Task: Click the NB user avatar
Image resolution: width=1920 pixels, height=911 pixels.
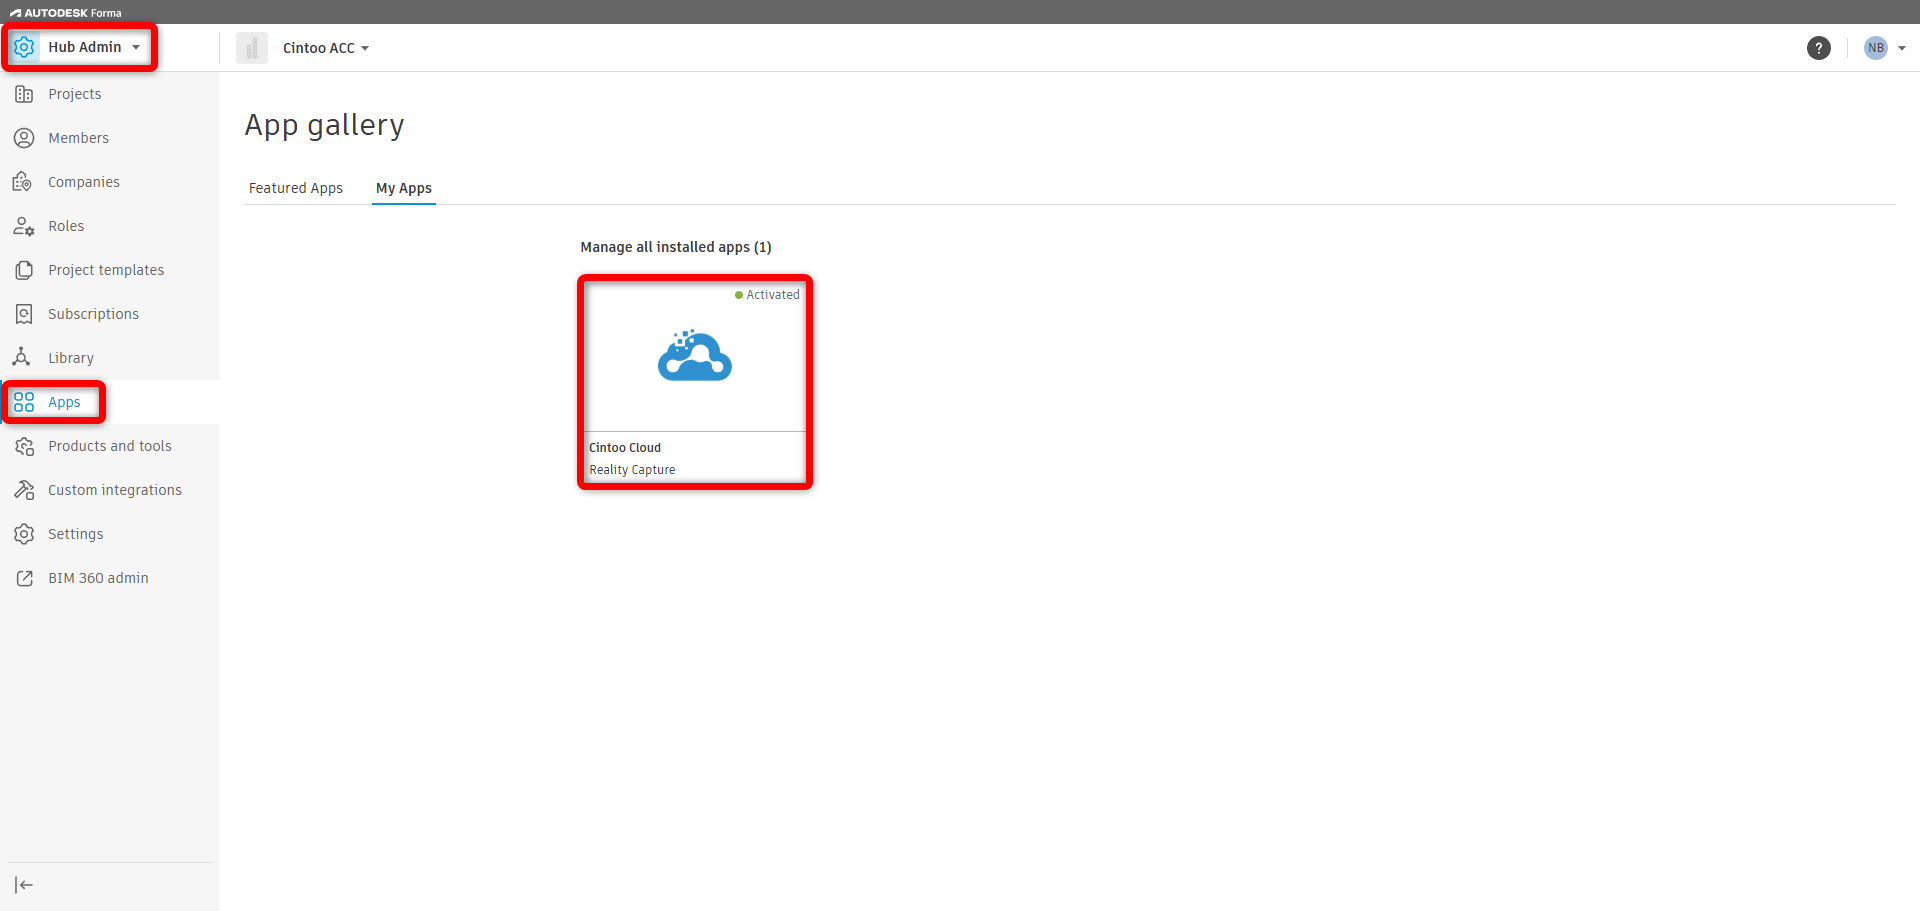Action: 1875,48
